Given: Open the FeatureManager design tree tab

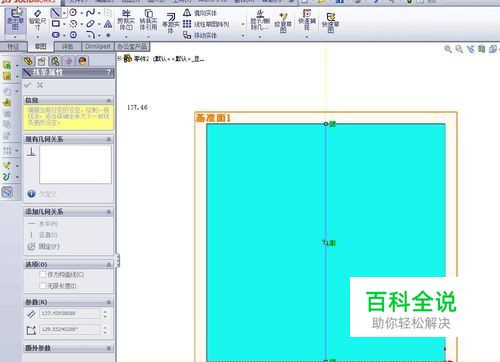Looking at the screenshot, I should 29,61.
